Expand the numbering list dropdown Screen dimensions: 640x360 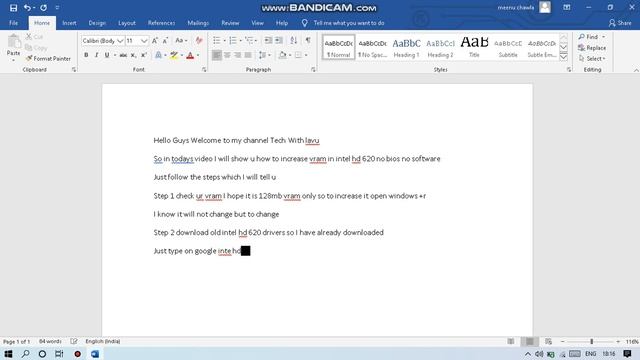click(240, 40)
